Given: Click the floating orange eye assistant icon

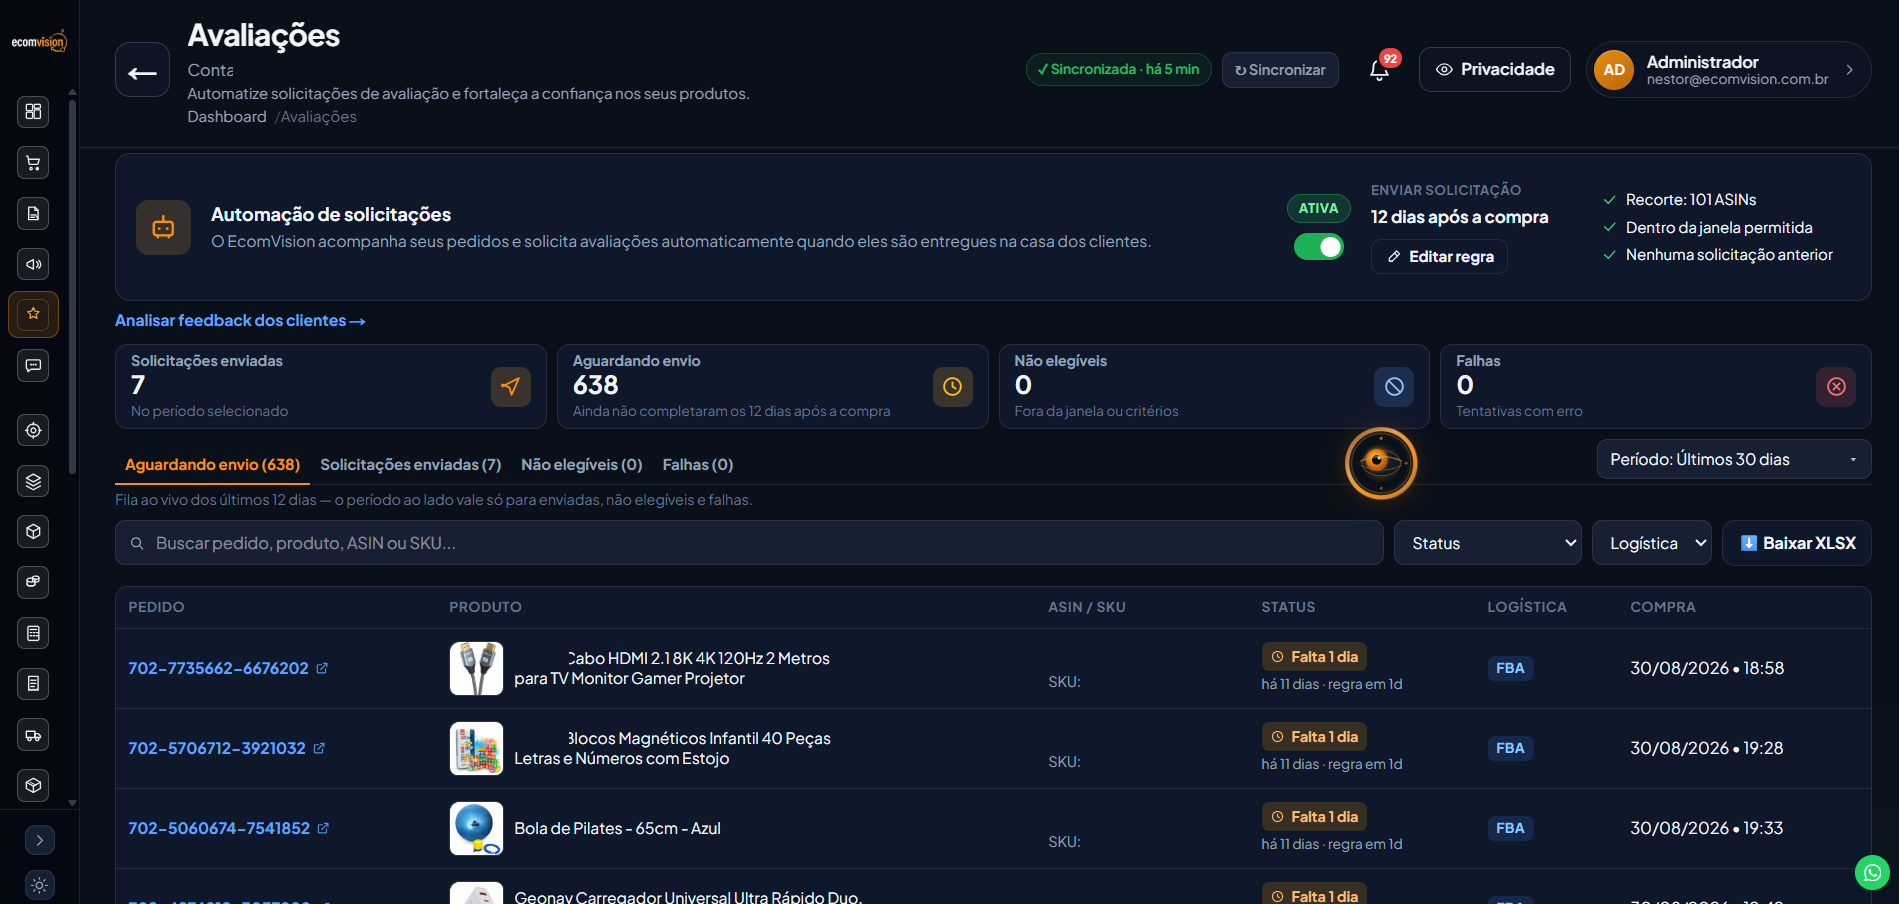Looking at the screenshot, I should [1381, 463].
